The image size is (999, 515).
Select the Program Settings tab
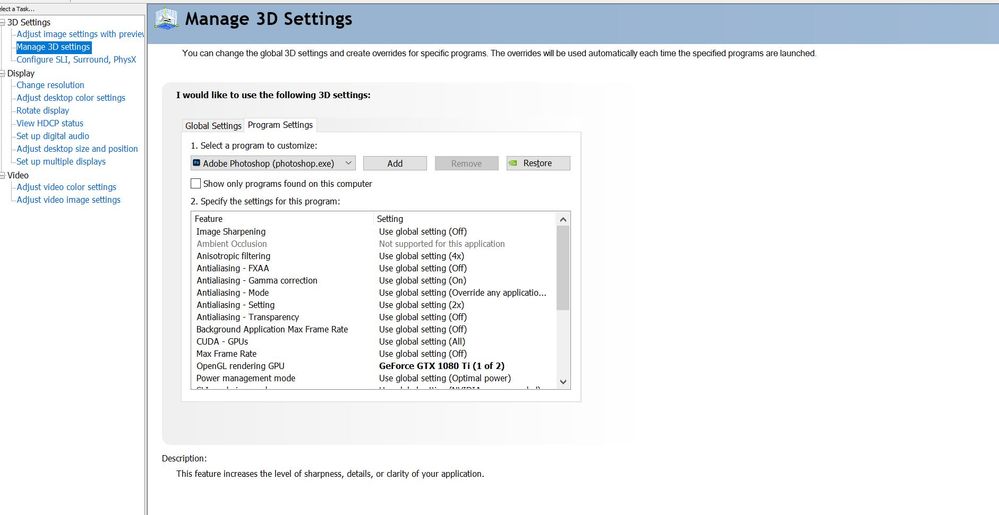coord(280,125)
